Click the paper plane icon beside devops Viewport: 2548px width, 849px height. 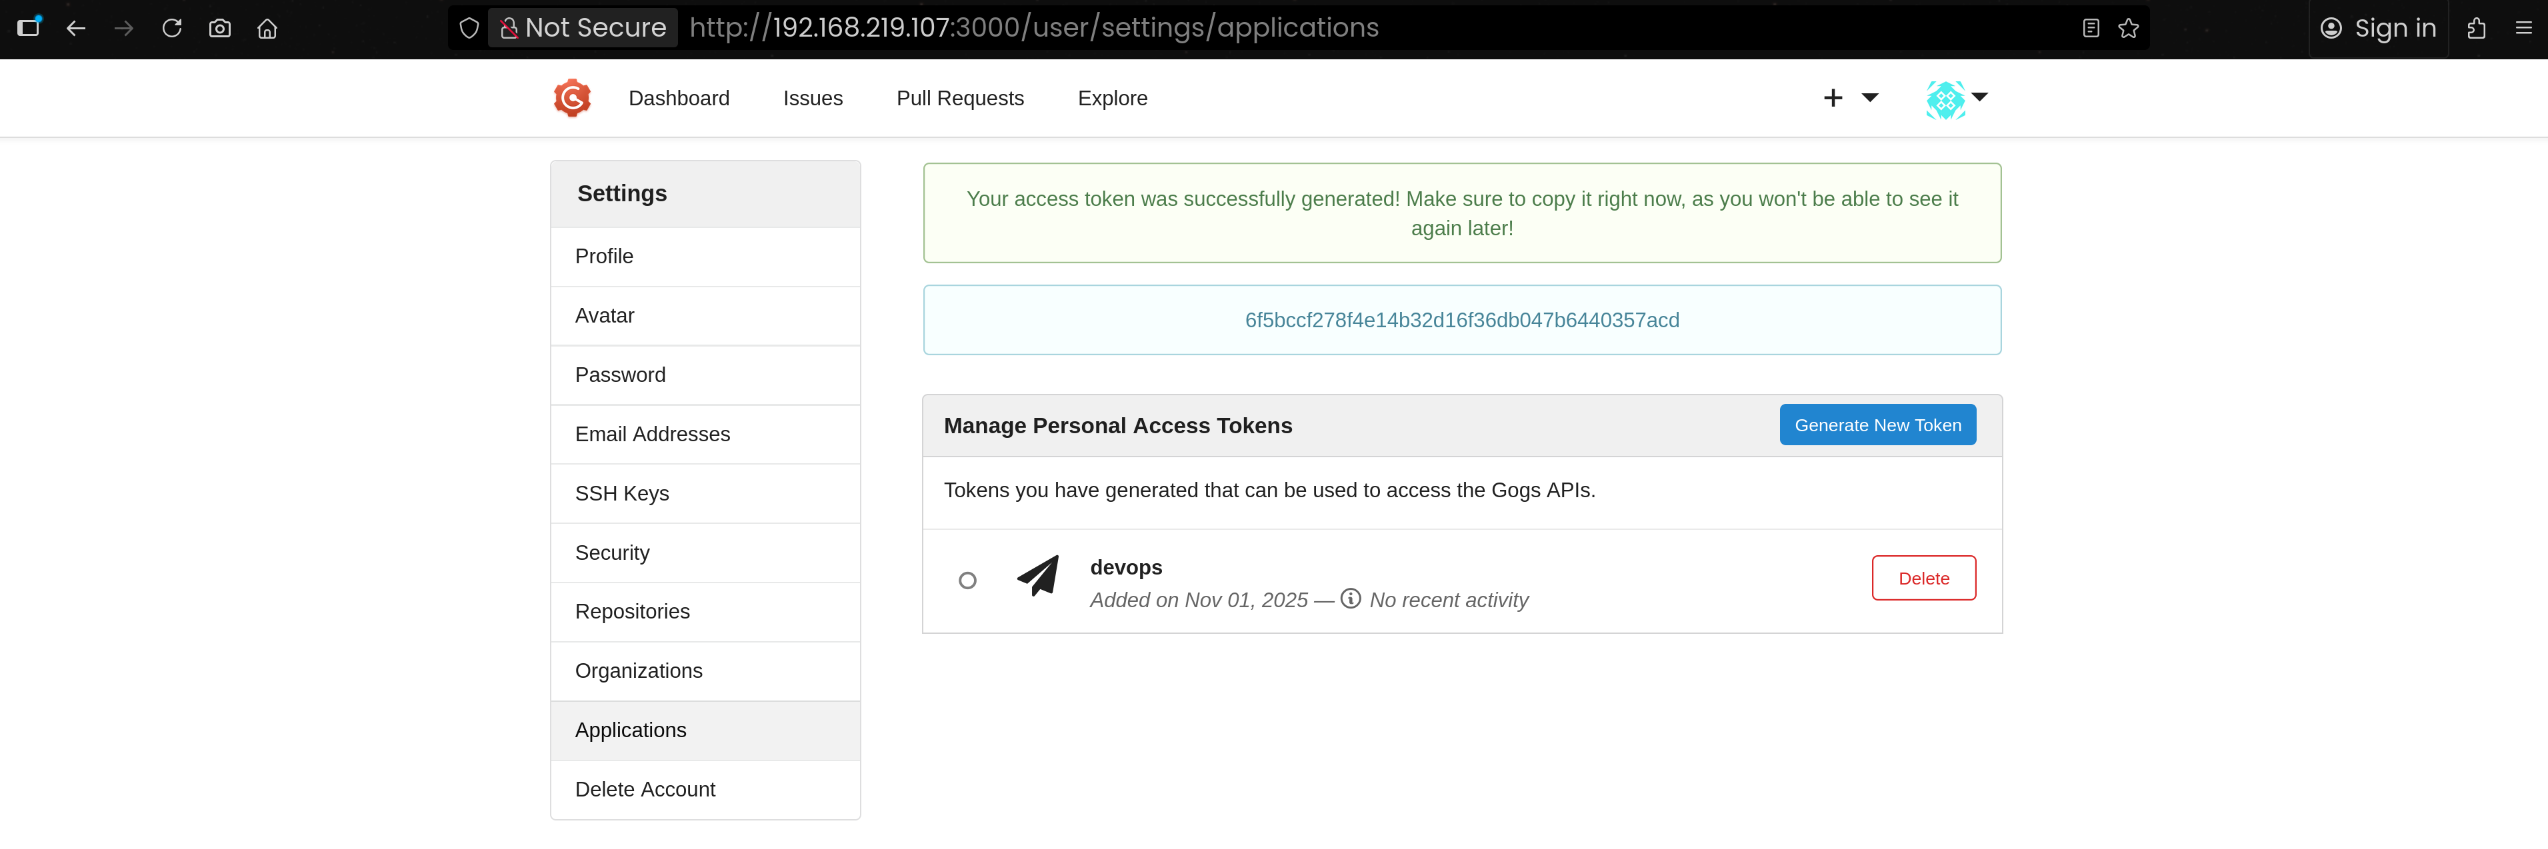[1038, 576]
